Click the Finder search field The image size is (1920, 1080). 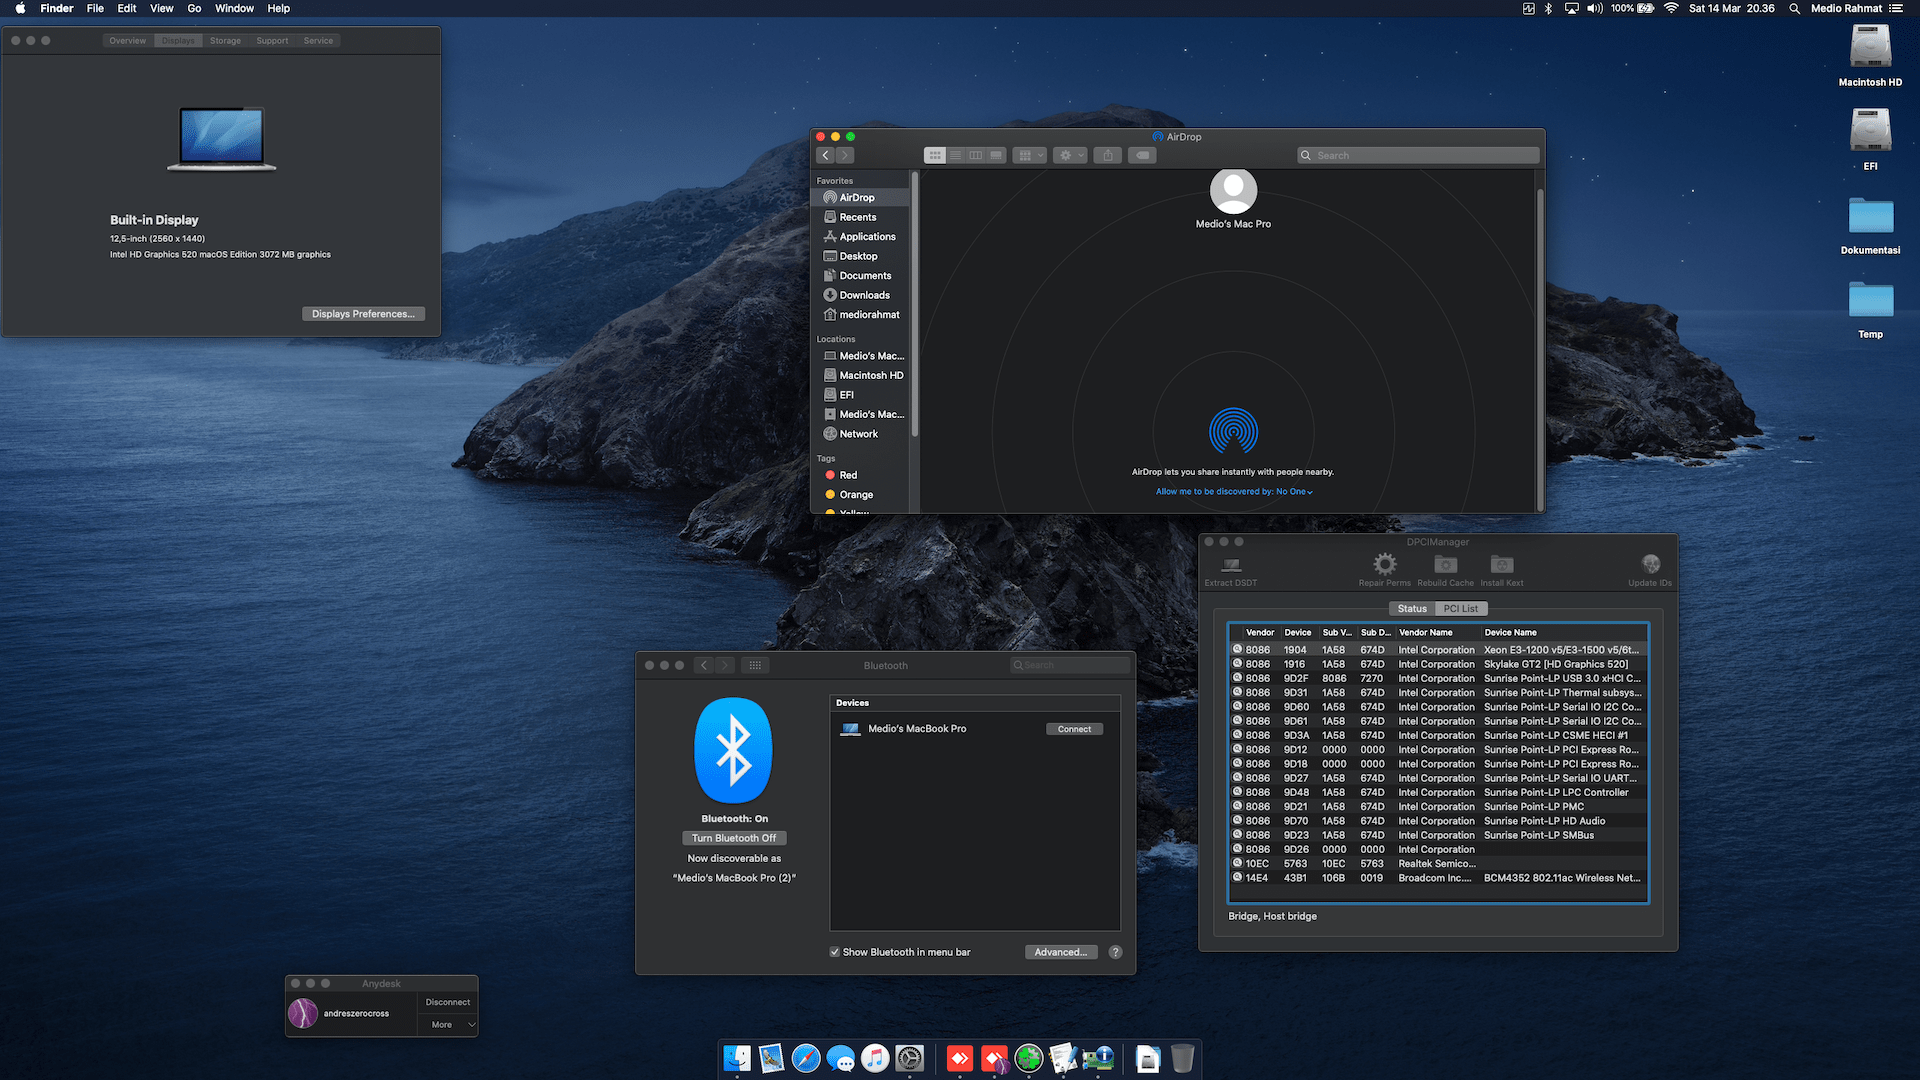pos(1418,155)
